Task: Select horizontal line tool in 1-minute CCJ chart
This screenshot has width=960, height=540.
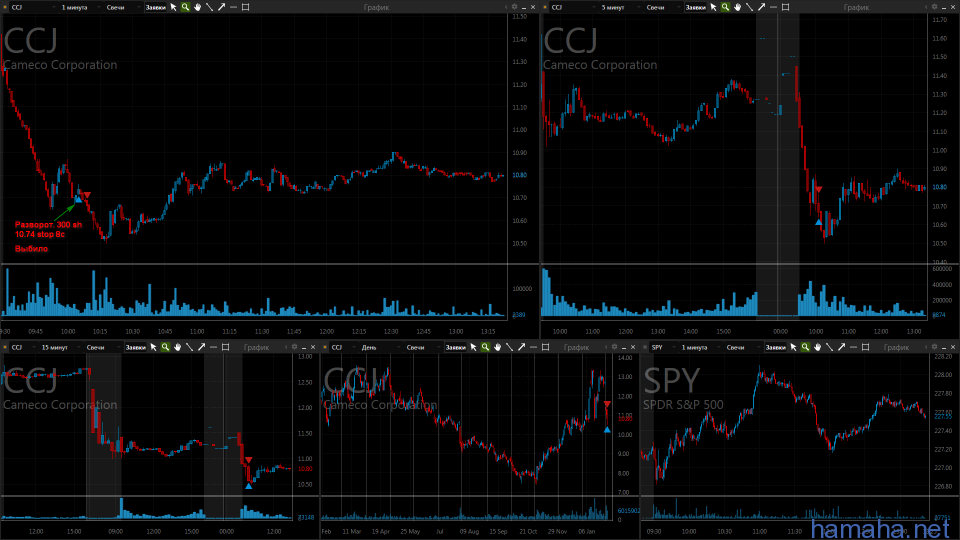Action: coord(233,7)
